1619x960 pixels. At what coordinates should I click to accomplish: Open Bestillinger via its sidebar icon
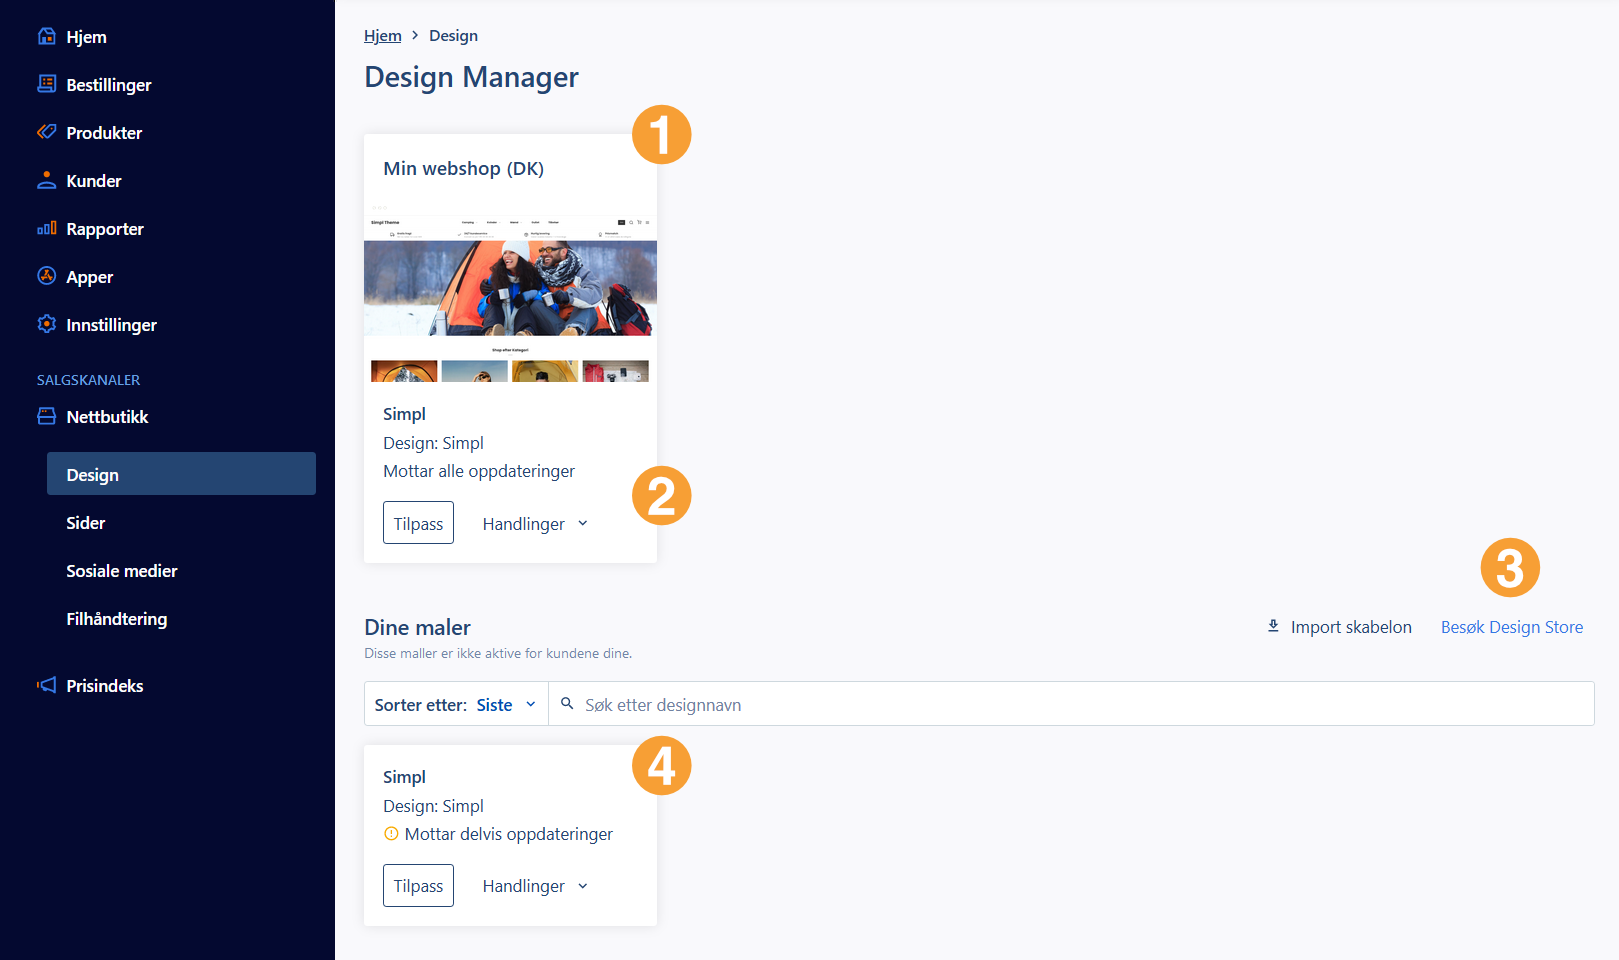click(47, 84)
